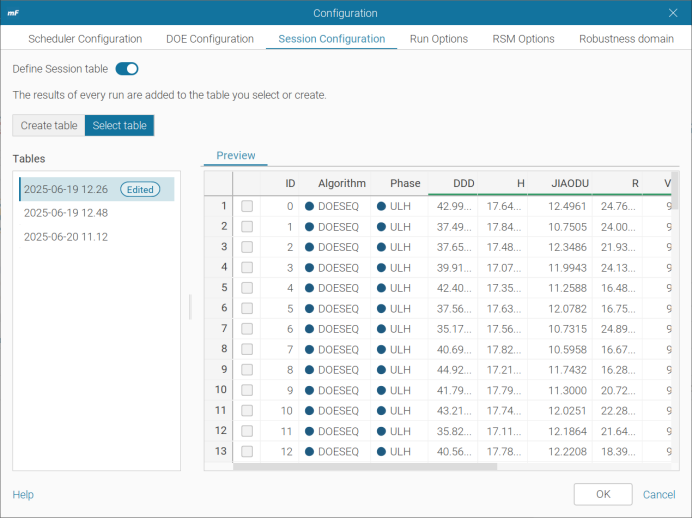Screen dimensions: 693x518
Task: Tick the checkbox in row 7
Action: pos(247,329)
